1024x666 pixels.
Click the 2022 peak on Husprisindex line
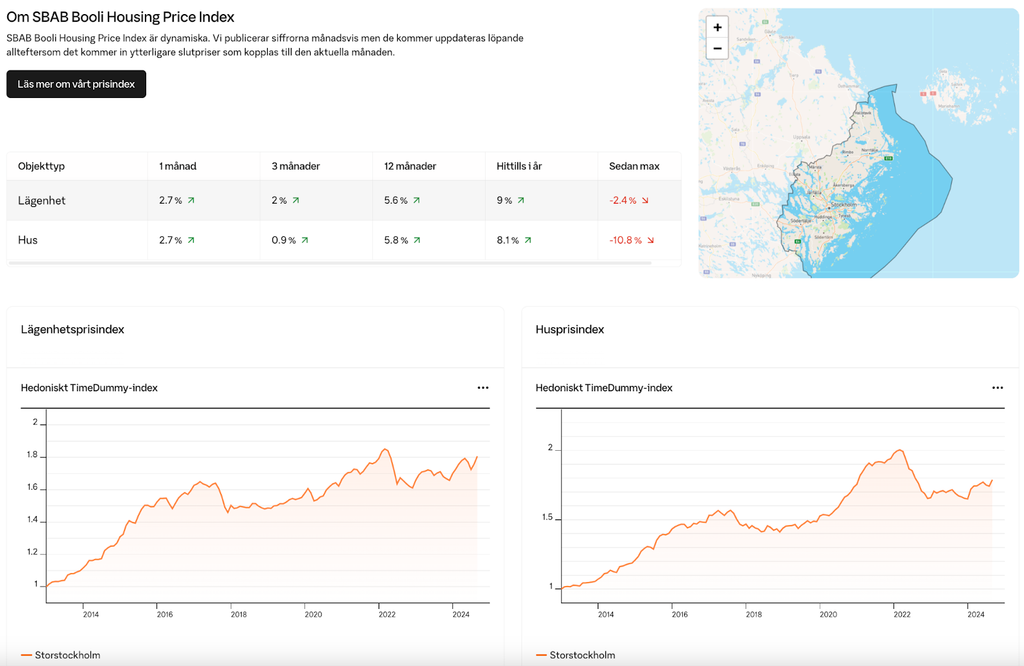(x=900, y=451)
